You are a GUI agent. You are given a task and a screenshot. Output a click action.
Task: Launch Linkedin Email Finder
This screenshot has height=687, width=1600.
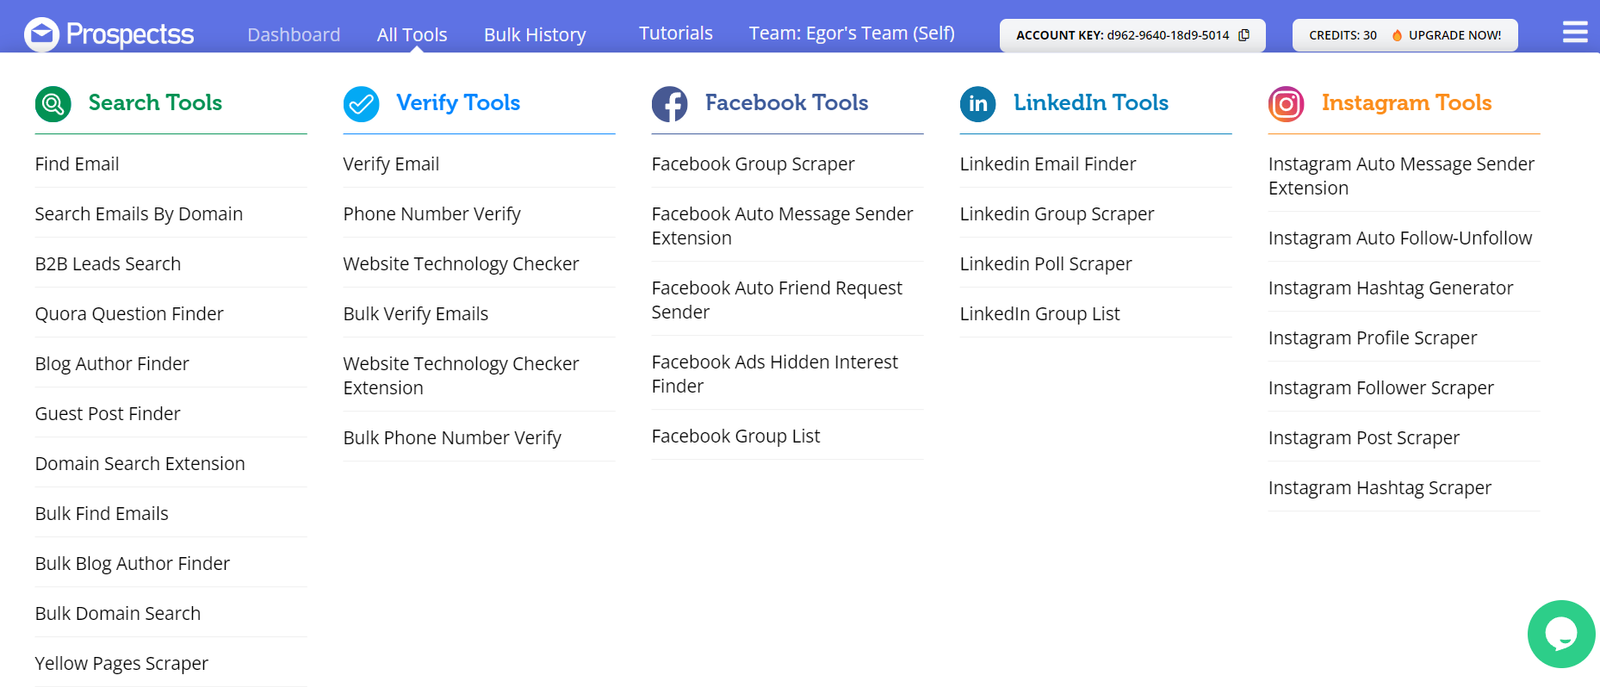click(x=1048, y=164)
